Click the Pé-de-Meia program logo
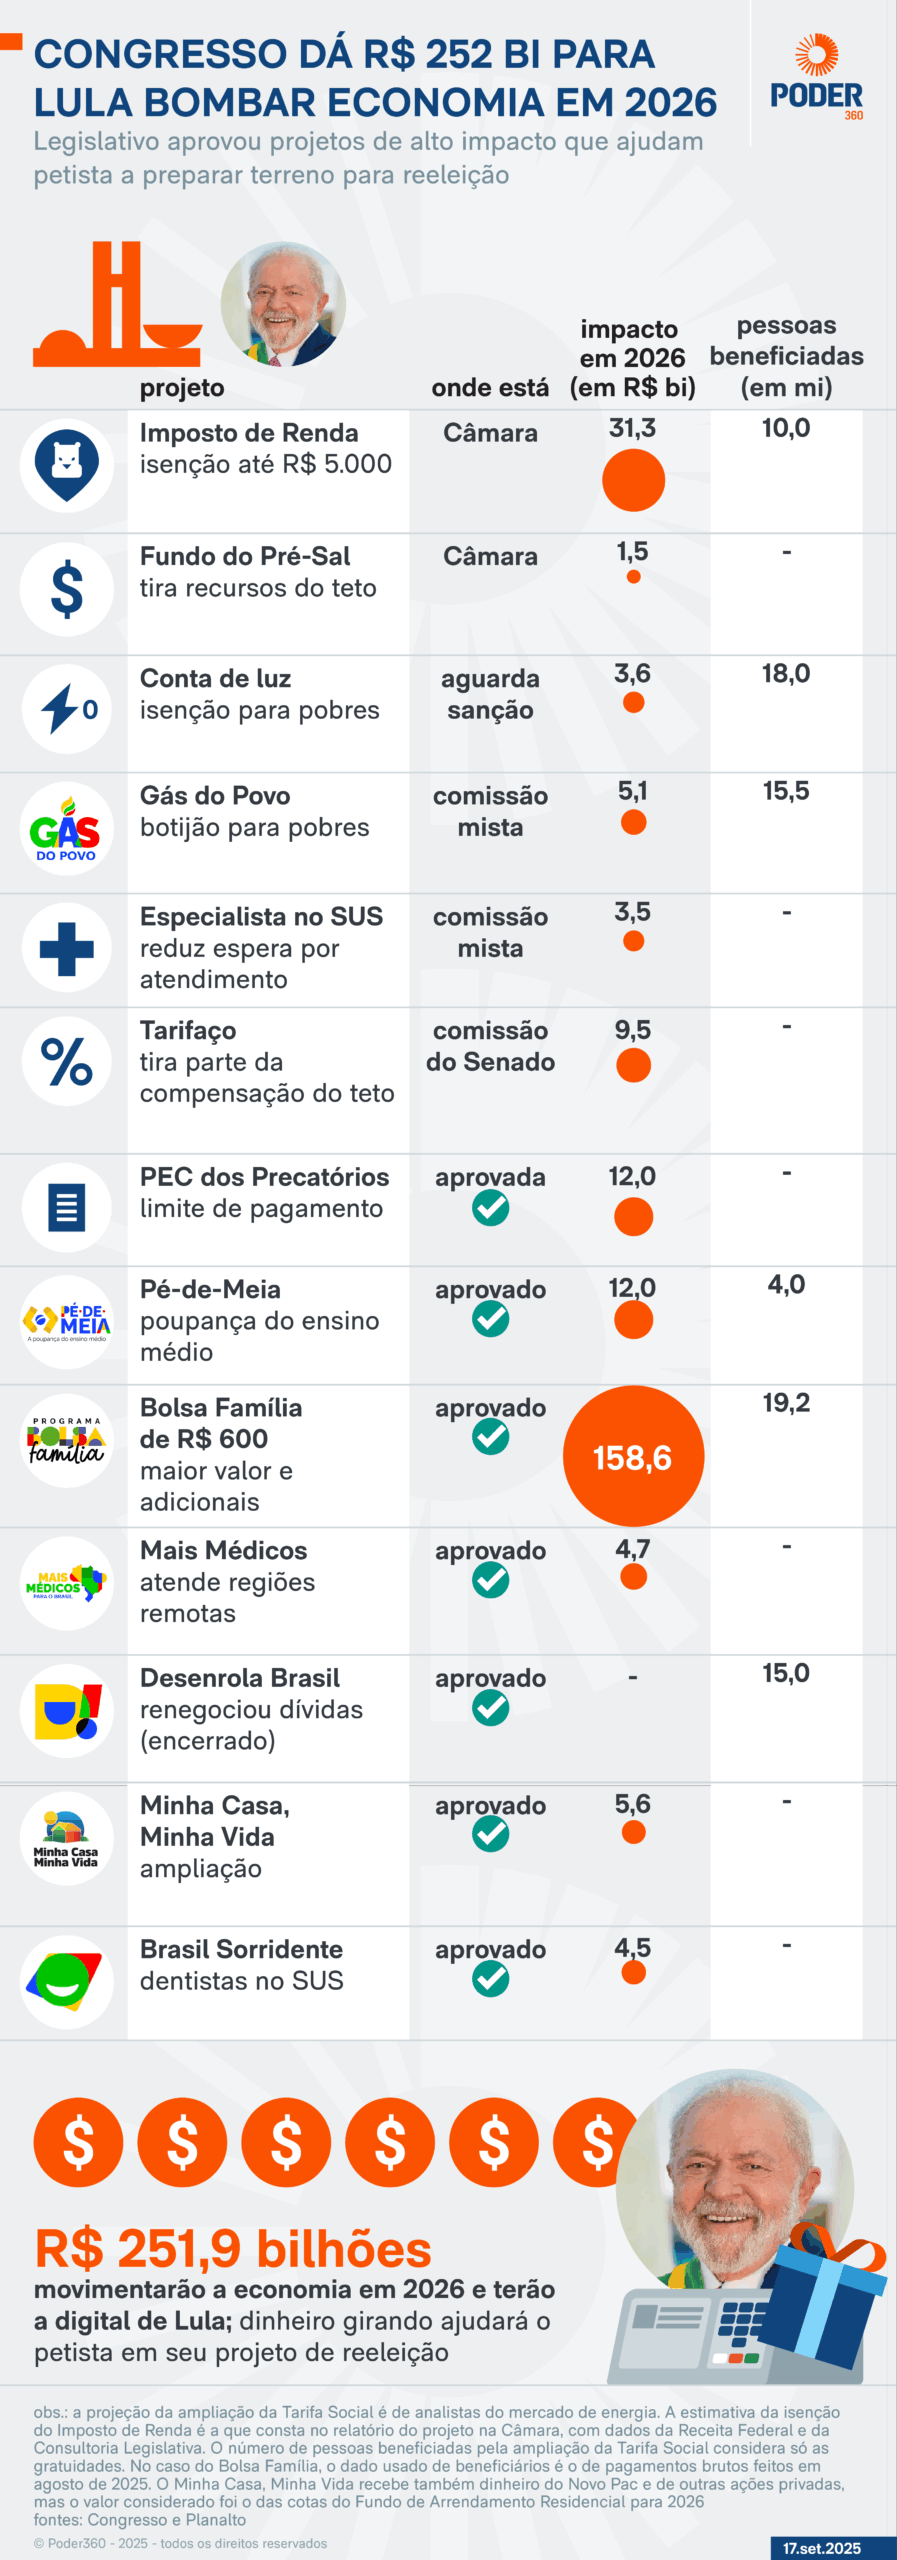897x2560 pixels. (x=67, y=1322)
